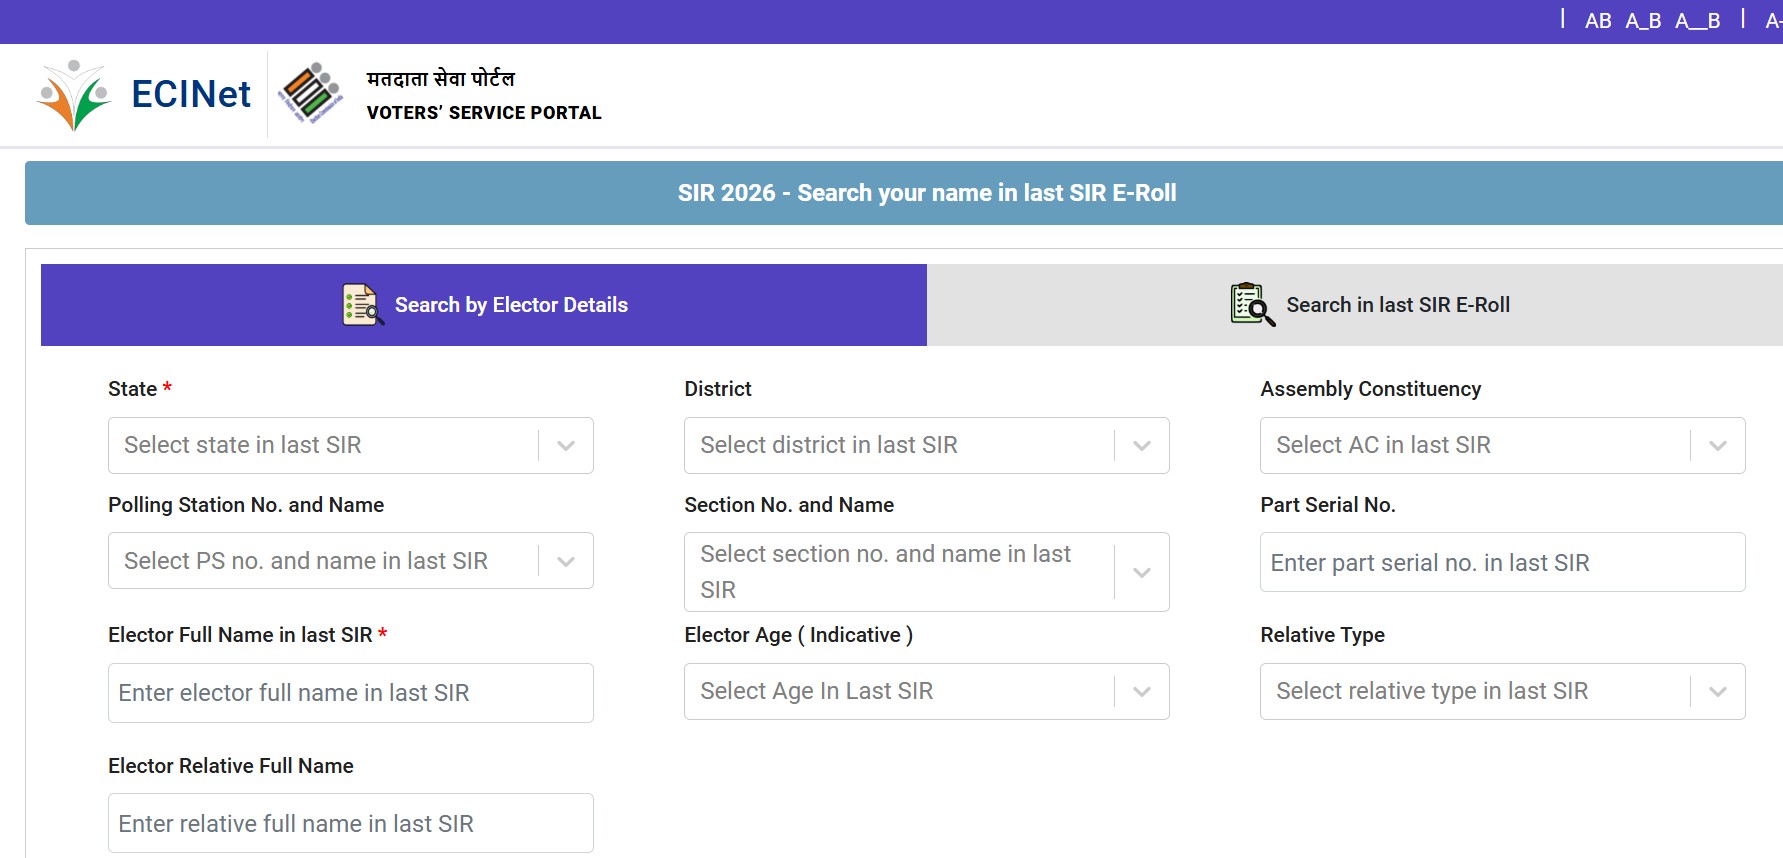Open the Elector Age dropdown

click(x=927, y=691)
